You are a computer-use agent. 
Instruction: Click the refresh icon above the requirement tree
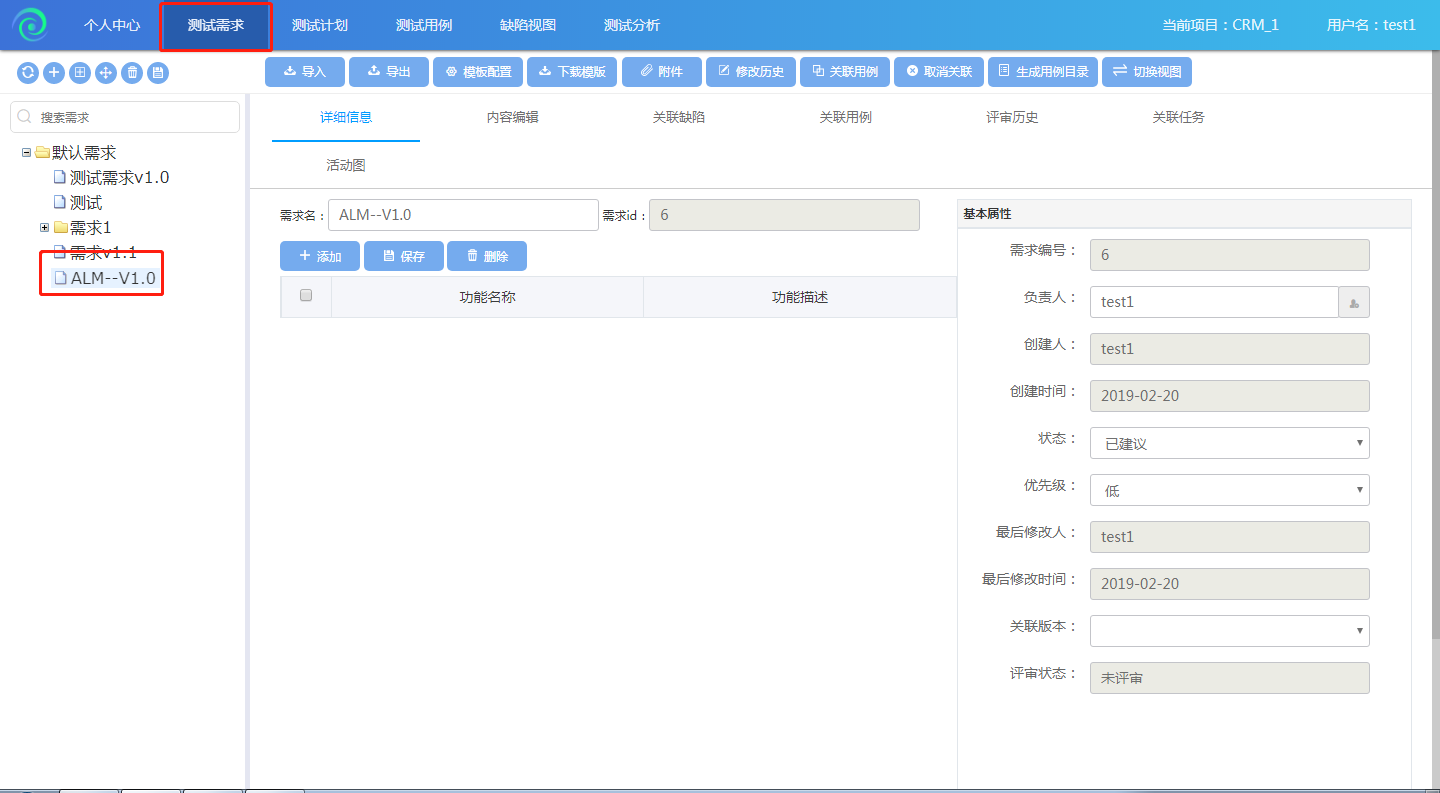point(28,72)
